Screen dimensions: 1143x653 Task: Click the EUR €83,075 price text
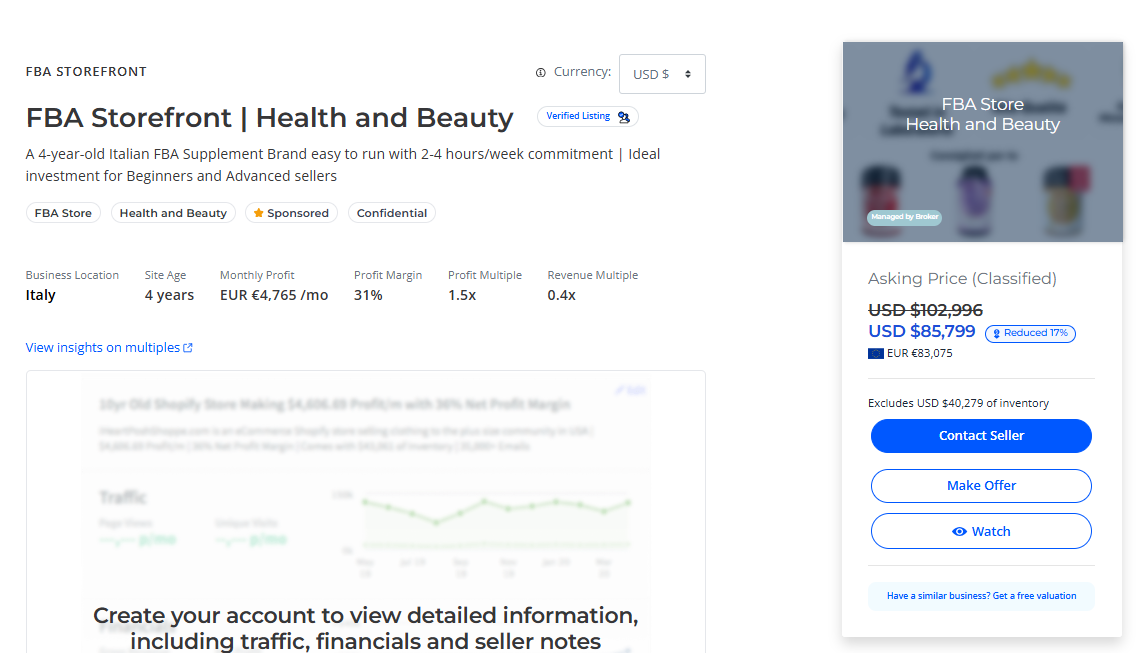point(919,353)
